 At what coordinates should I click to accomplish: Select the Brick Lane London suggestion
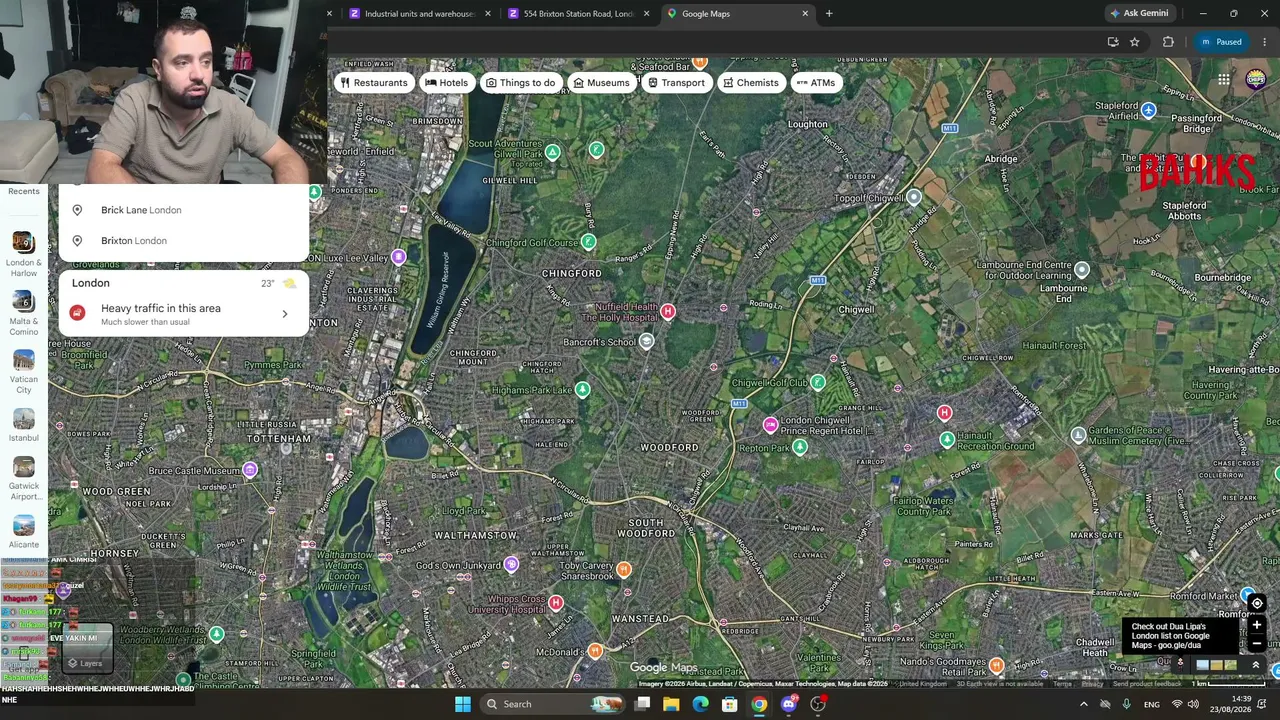point(184,210)
